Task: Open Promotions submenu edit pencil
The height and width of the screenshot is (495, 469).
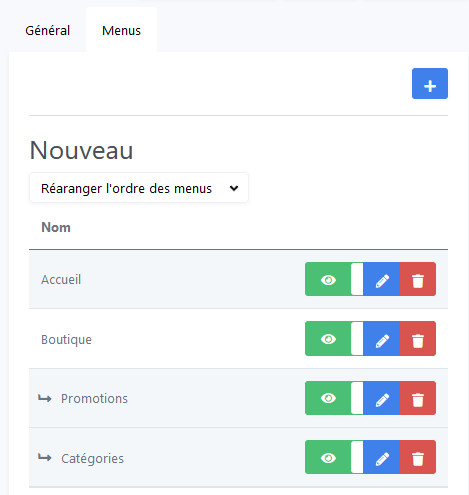Action: (x=382, y=398)
